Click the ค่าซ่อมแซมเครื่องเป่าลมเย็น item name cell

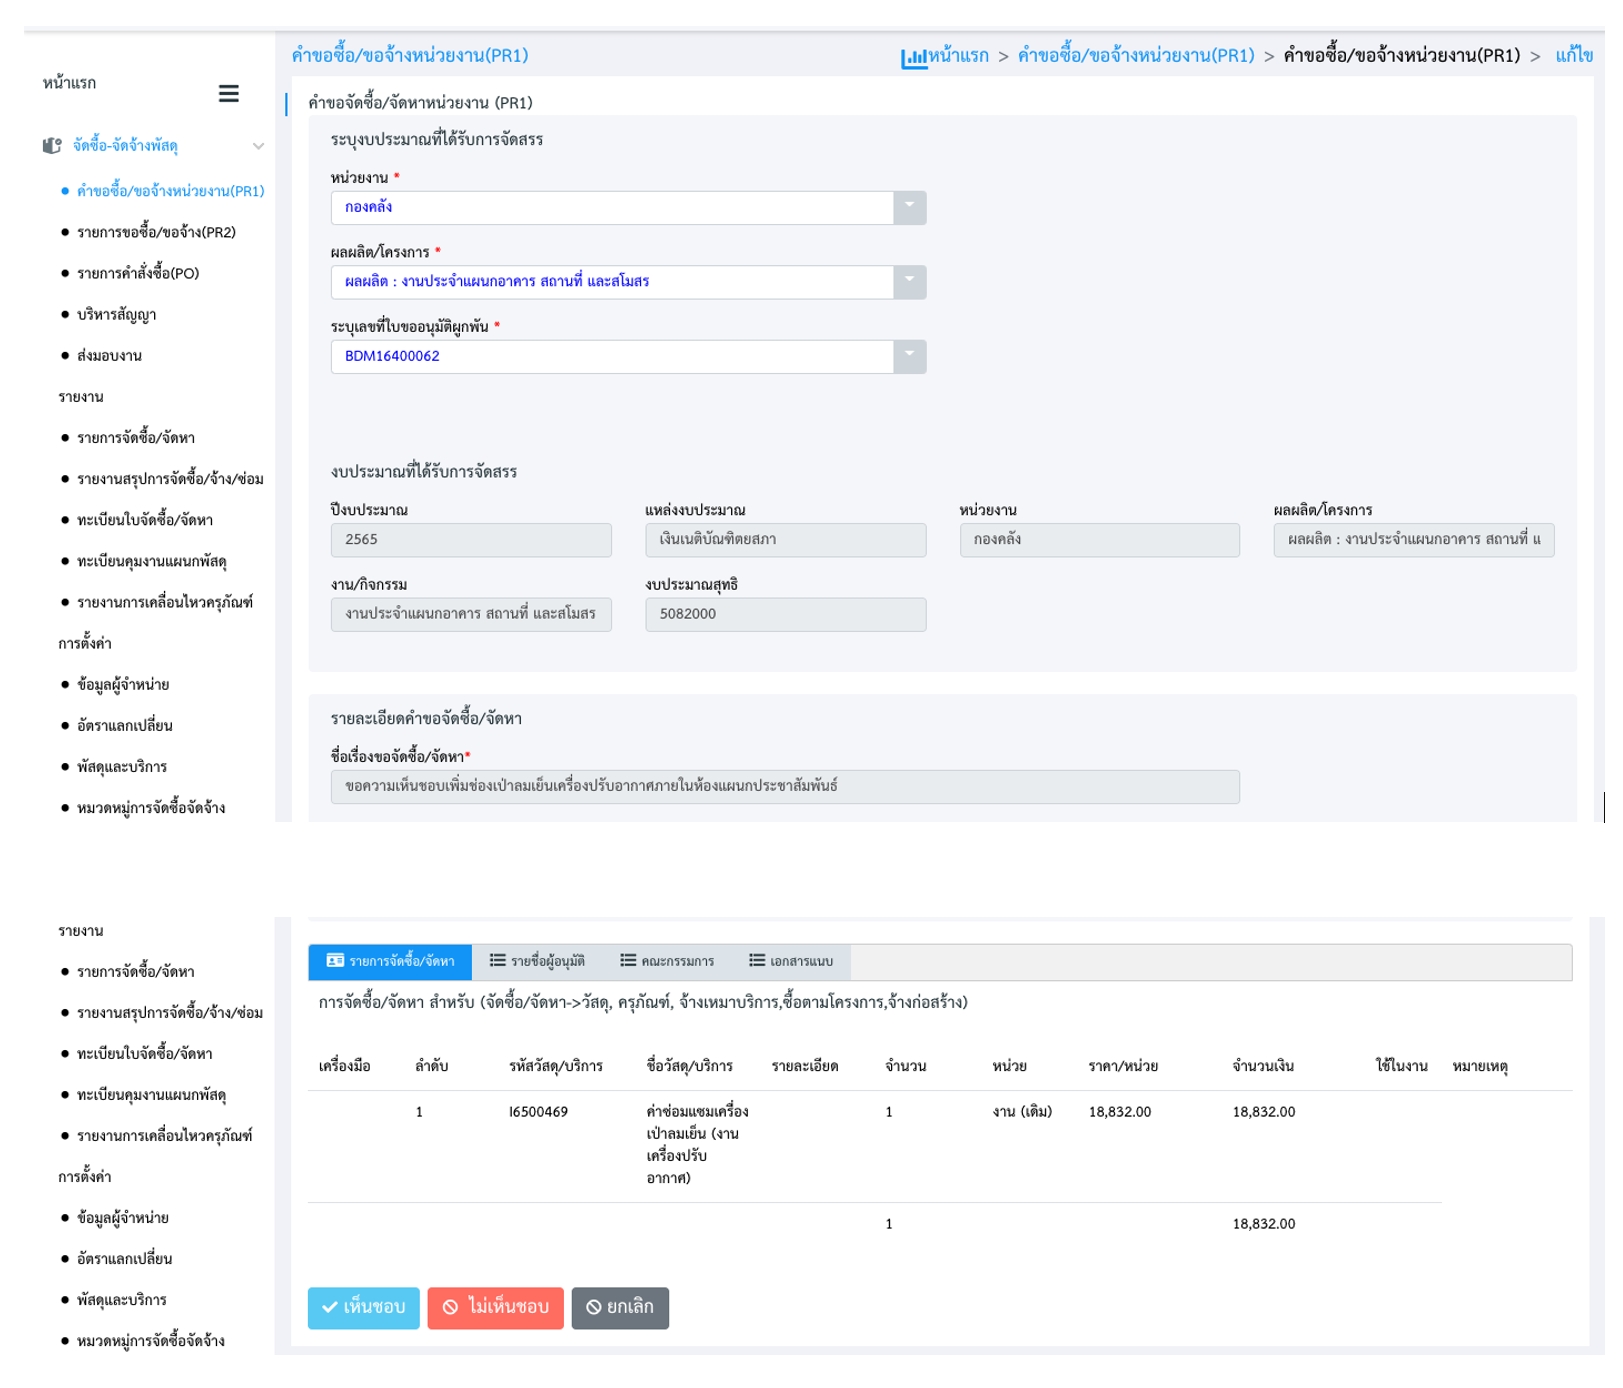697,1144
